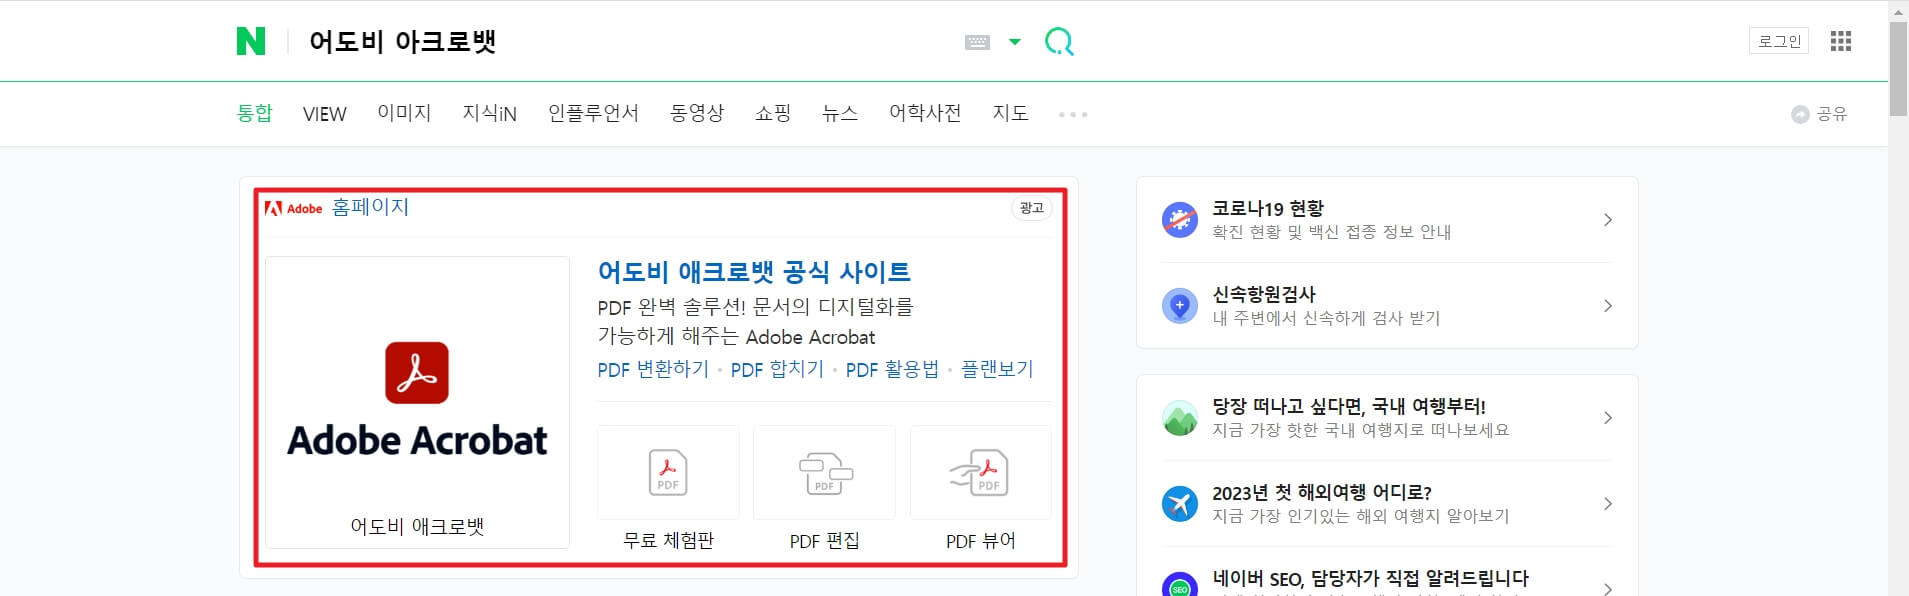Image resolution: width=1909 pixels, height=596 pixels.
Task: Click the 광고 ad badge
Action: pyautogui.click(x=1031, y=208)
